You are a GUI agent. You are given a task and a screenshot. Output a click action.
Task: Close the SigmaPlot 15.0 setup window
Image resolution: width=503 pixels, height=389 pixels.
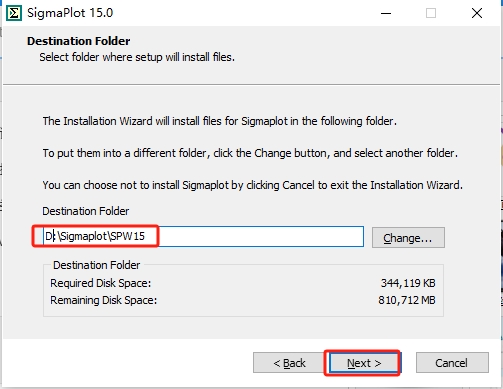(x=477, y=13)
